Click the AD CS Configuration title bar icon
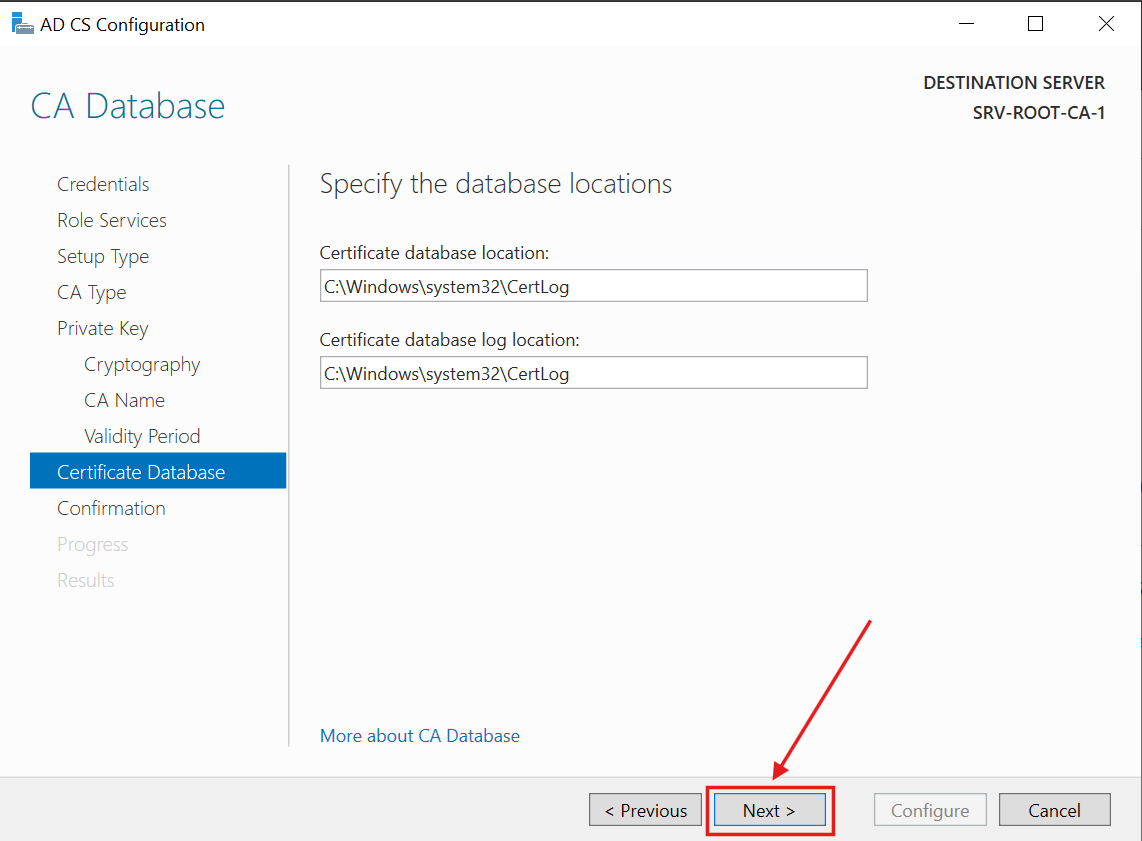This screenshot has width=1142, height=841. pos(22,22)
